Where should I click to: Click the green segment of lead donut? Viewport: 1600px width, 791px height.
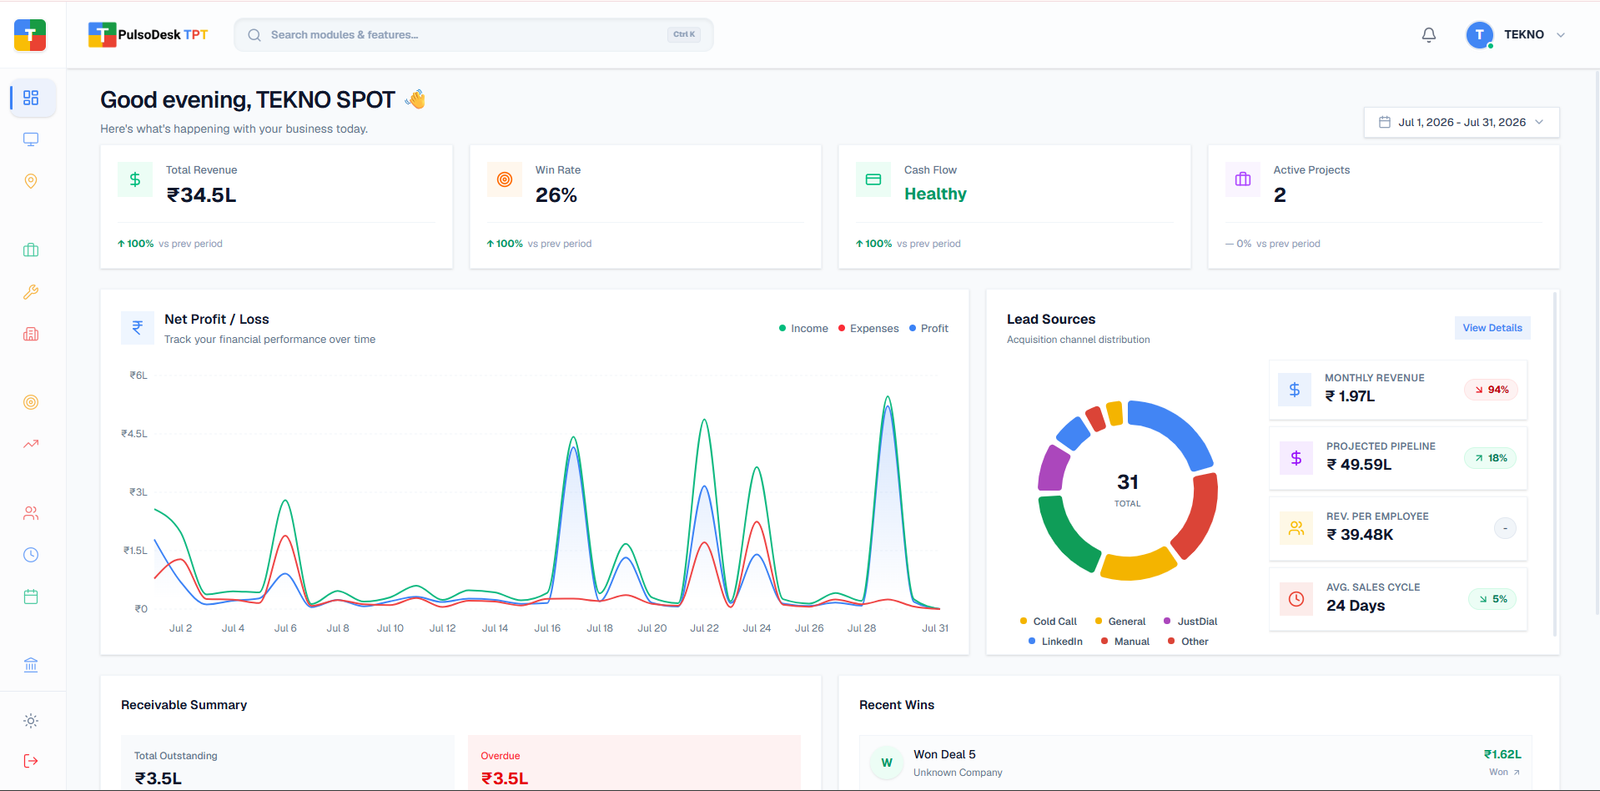[1063, 533]
